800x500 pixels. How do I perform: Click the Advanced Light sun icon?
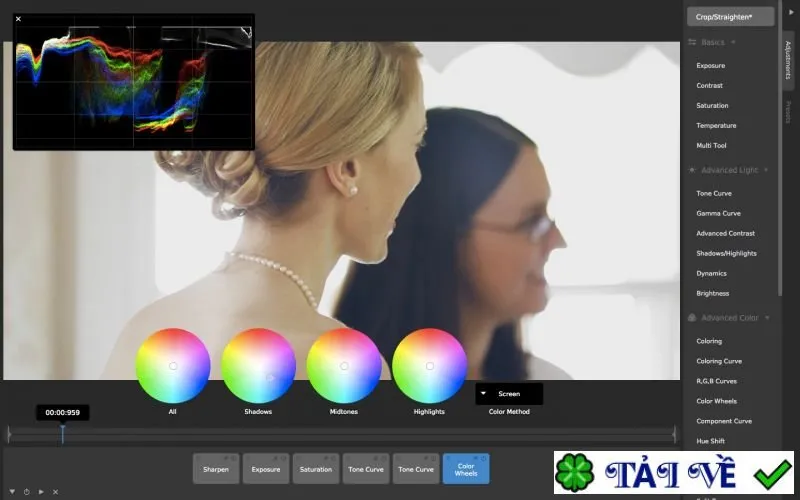(x=692, y=170)
